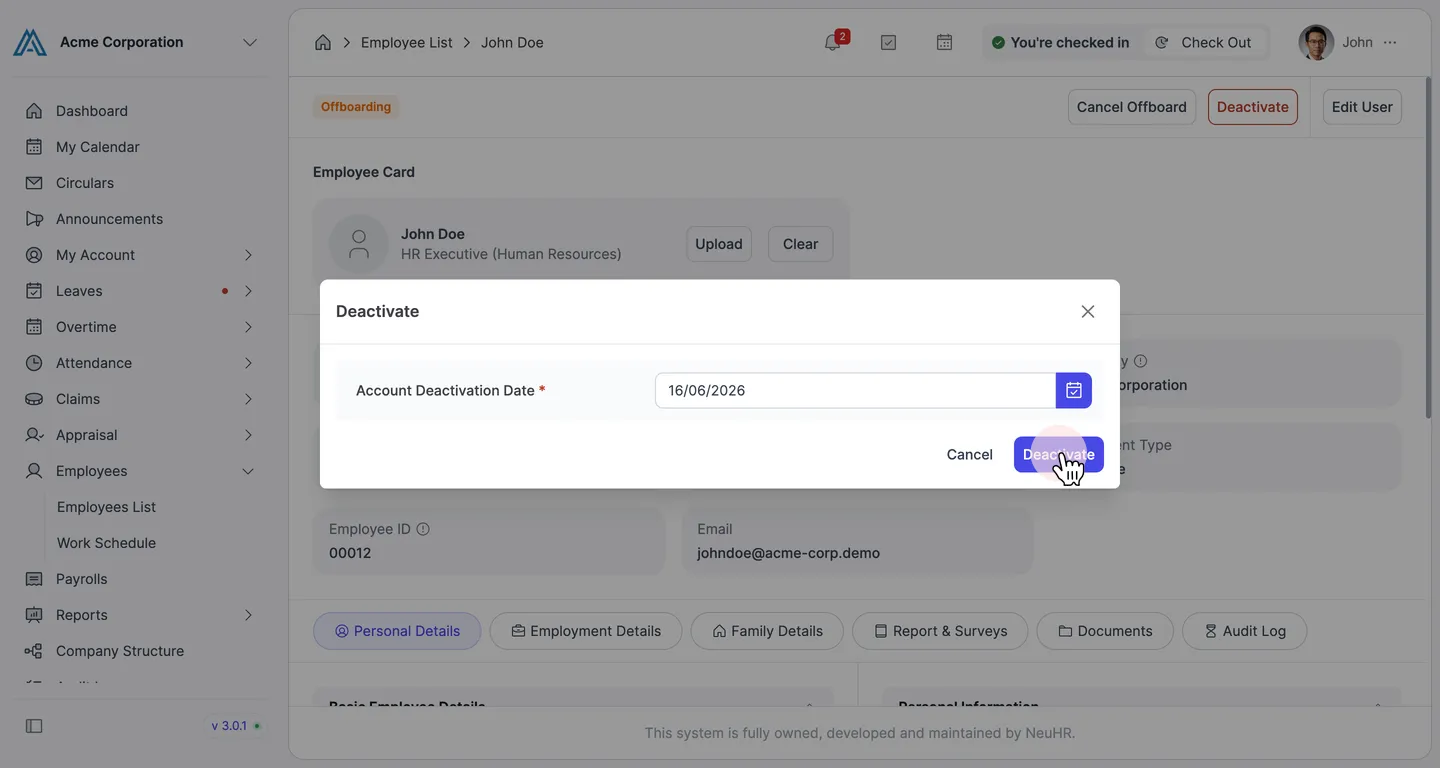Click the Reports sidebar icon

coord(34,615)
